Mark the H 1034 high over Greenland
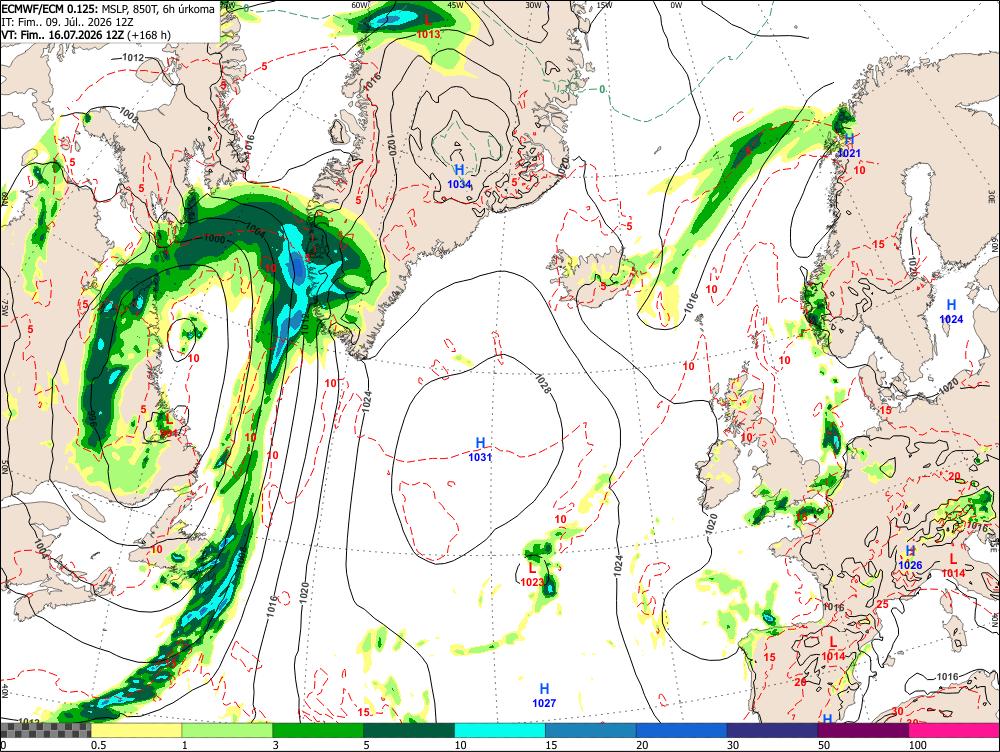The height and width of the screenshot is (752, 1000). pyautogui.click(x=459, y=177)
